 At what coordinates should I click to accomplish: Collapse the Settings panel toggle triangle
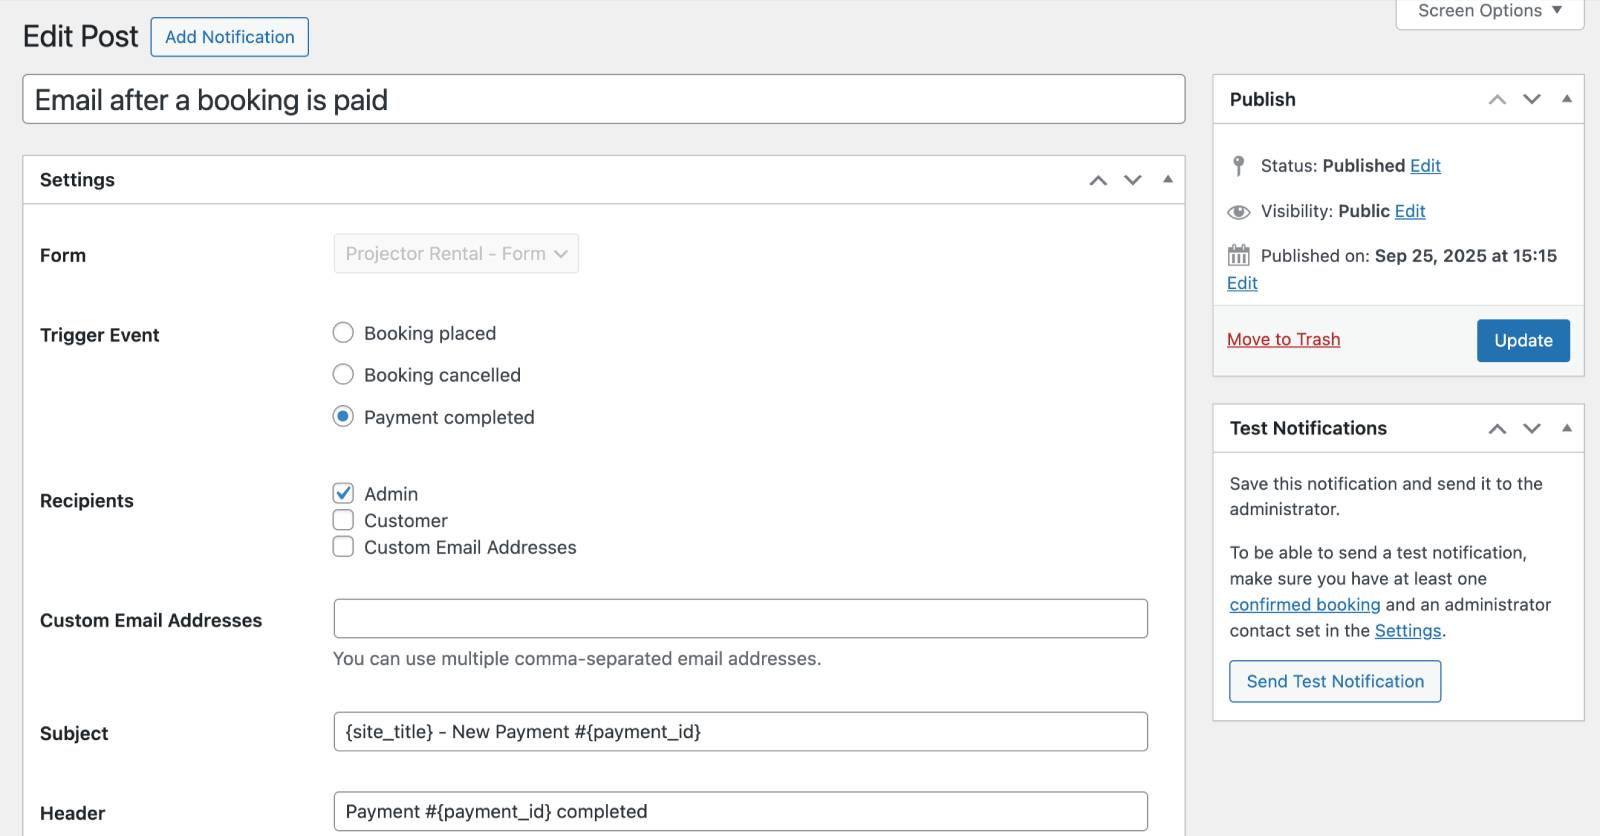[1167, 180]
